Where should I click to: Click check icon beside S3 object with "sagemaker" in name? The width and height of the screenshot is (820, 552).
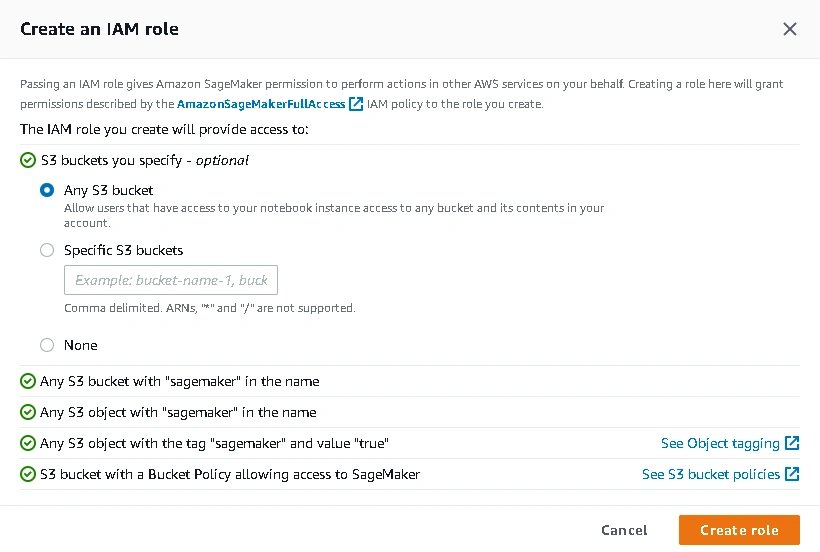[x=28, y=412]
